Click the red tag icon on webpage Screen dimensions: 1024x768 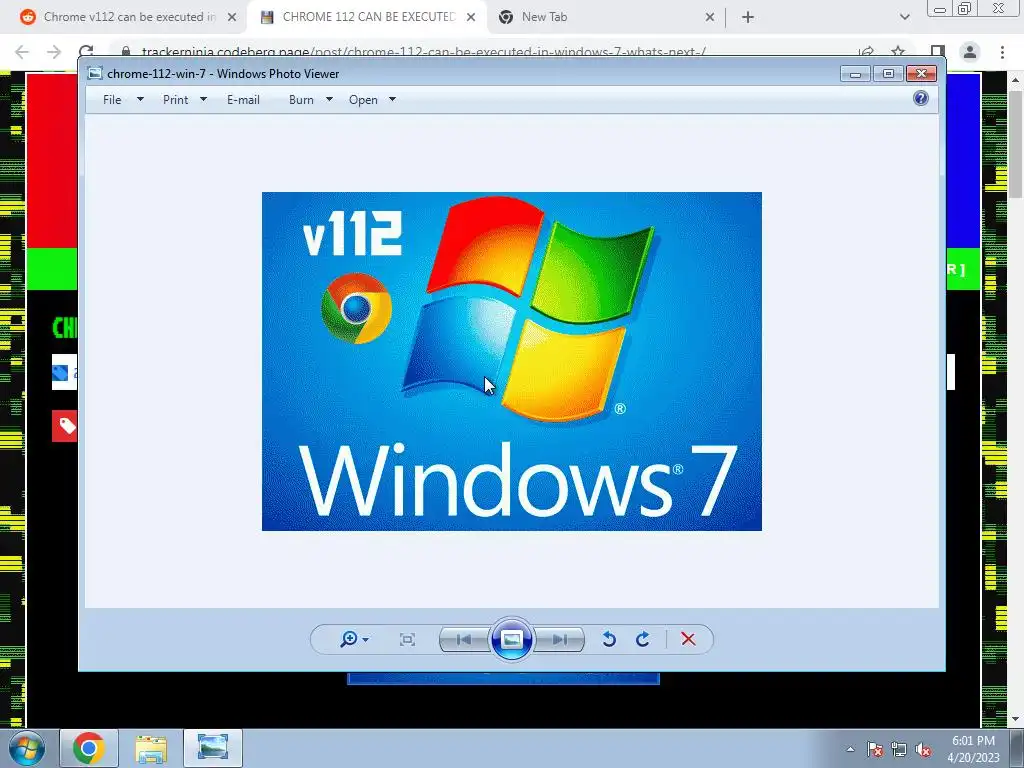(x=65, y=426)
